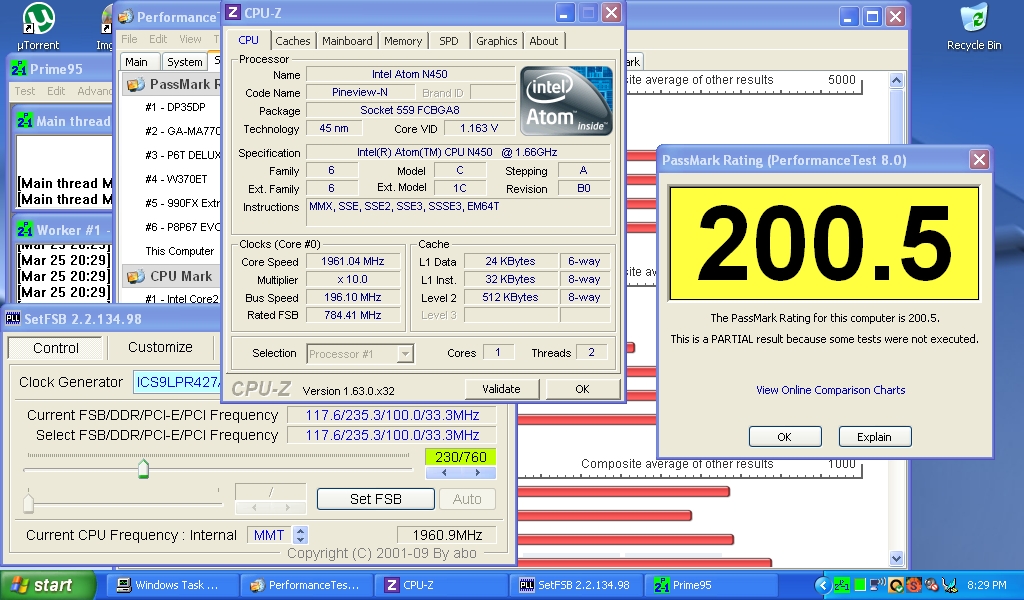Switch to the Customize tab in SetFSB
The width and height of the screenshot is (1024, 600).
pyautogui.click(x=160, y=347)
